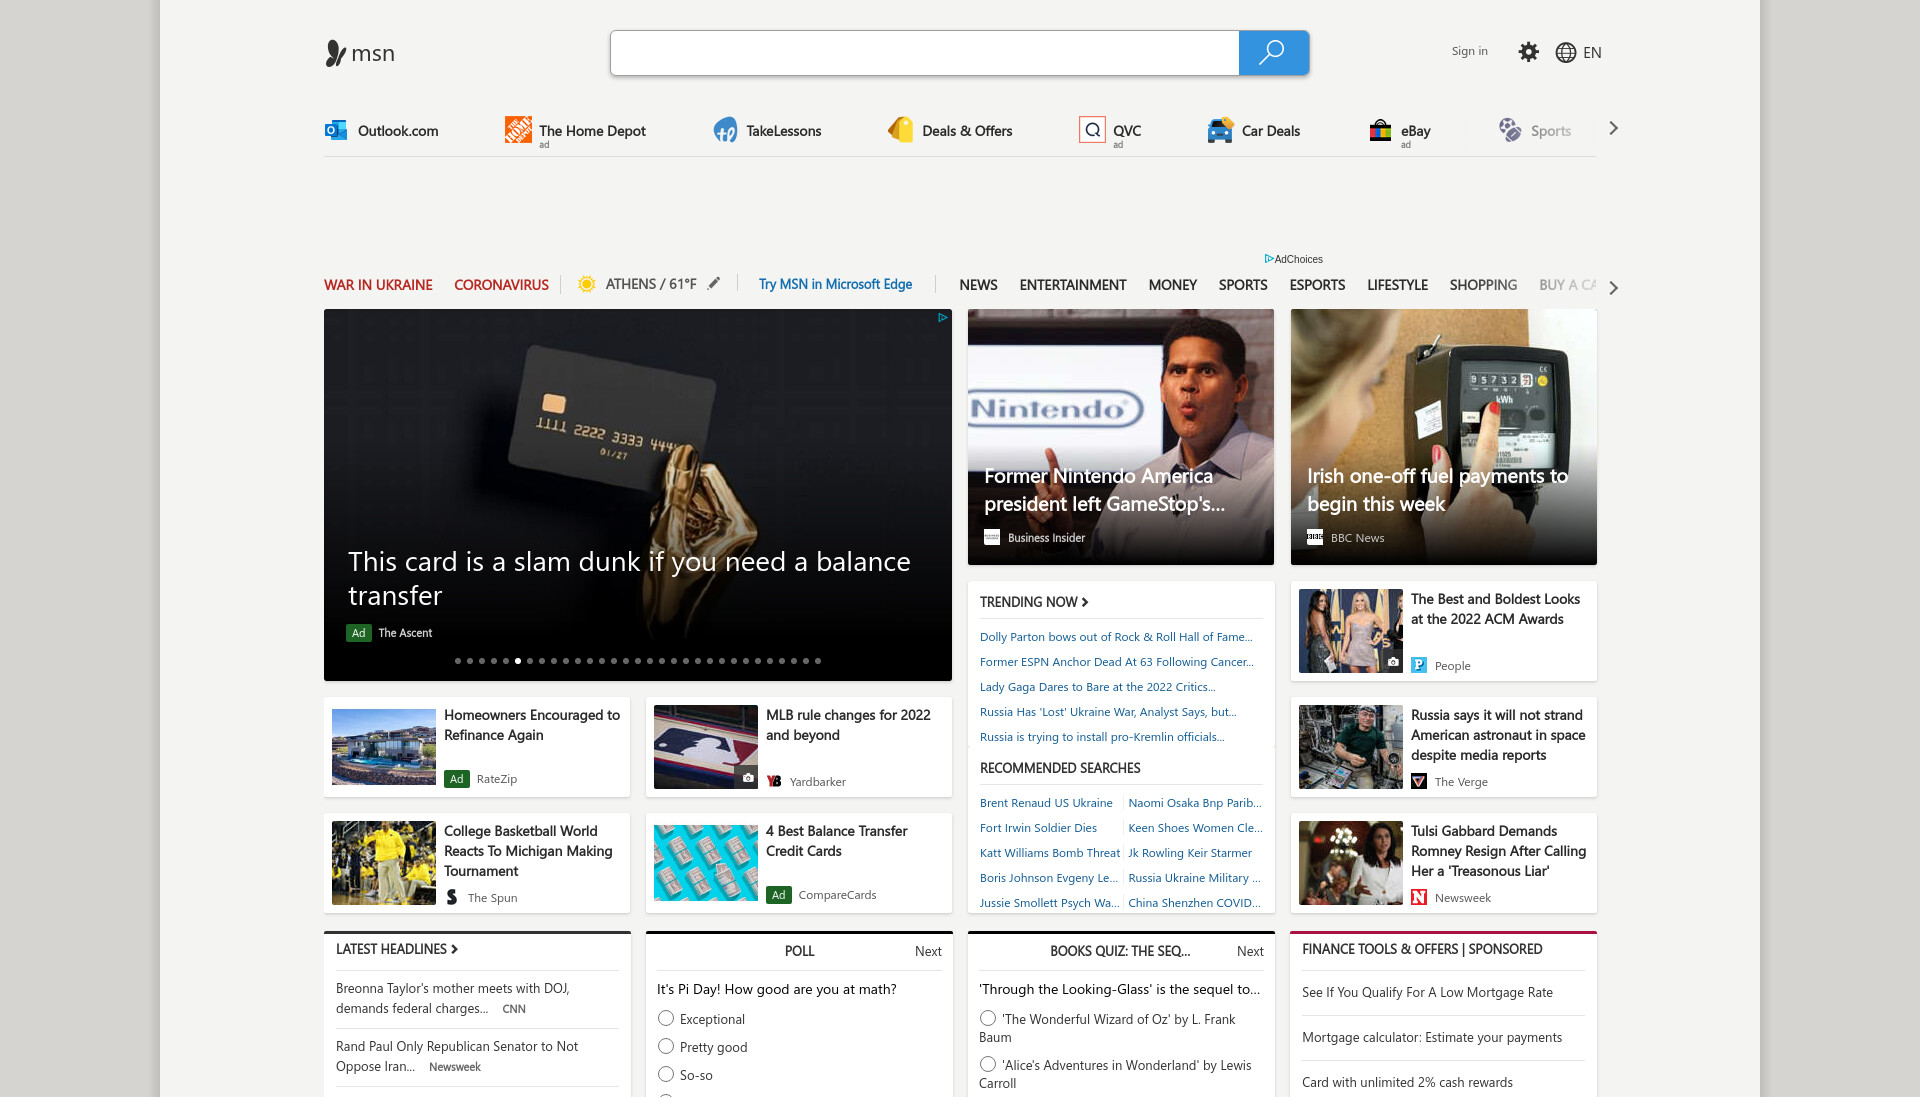Expand LATEST HEADLINES section
Screen dimensions: 1920x1097
tap(397, 949)
